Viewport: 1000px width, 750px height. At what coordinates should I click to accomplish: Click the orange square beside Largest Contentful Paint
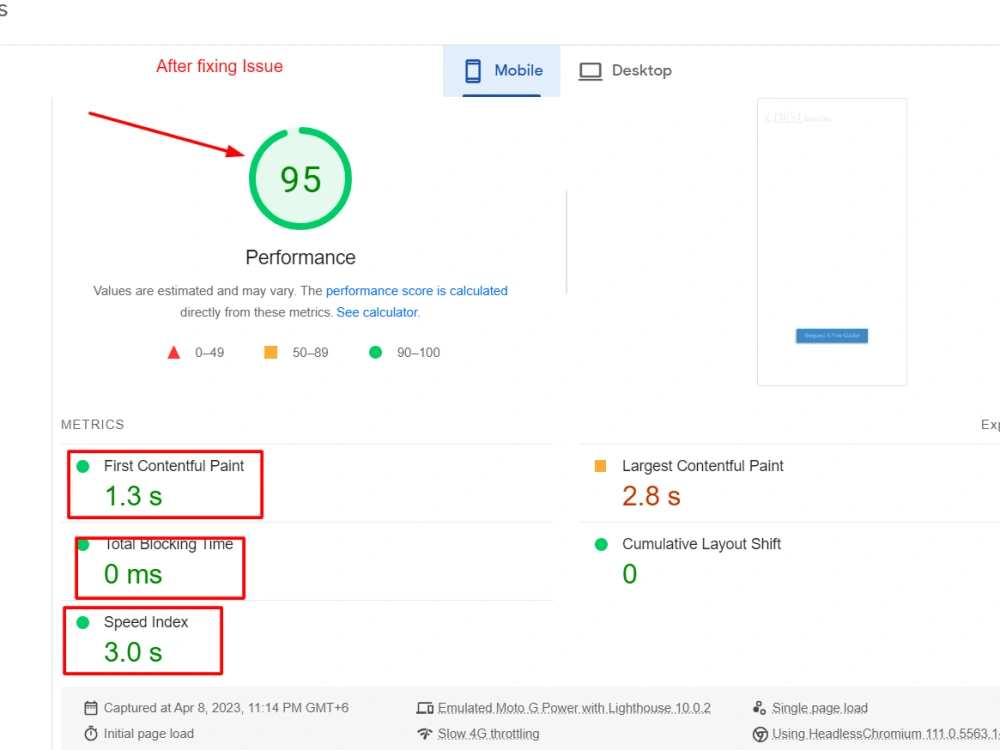coord(600,466)
